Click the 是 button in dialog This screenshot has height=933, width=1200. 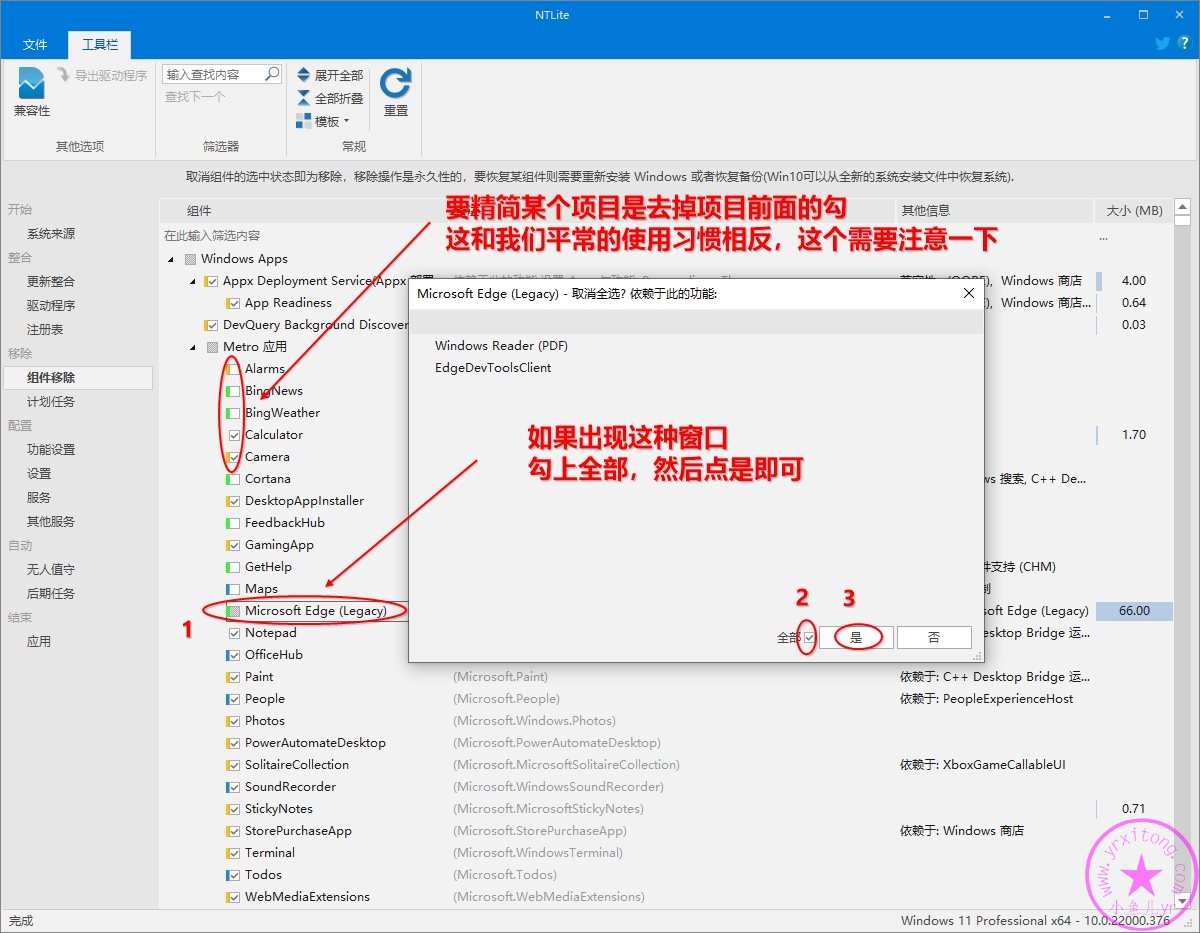[855, 637]
